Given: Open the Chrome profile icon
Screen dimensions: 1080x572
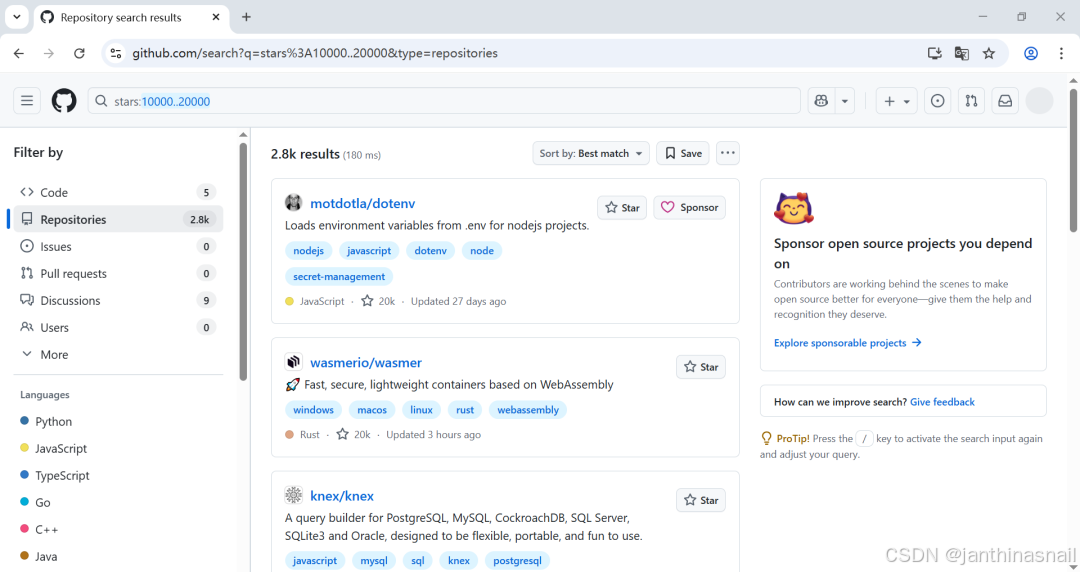Looking at the screenshot, I should [1031, 53].
